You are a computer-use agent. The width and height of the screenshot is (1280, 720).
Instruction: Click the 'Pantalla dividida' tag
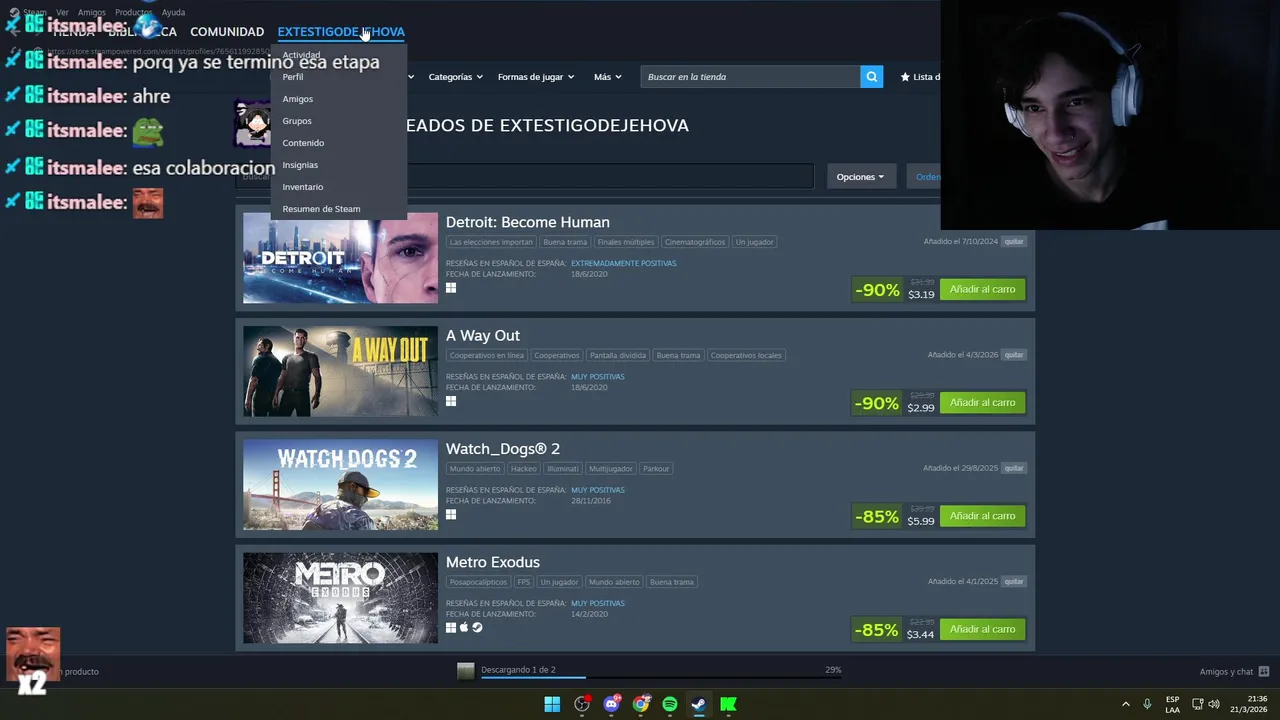(x=617, y=355)
